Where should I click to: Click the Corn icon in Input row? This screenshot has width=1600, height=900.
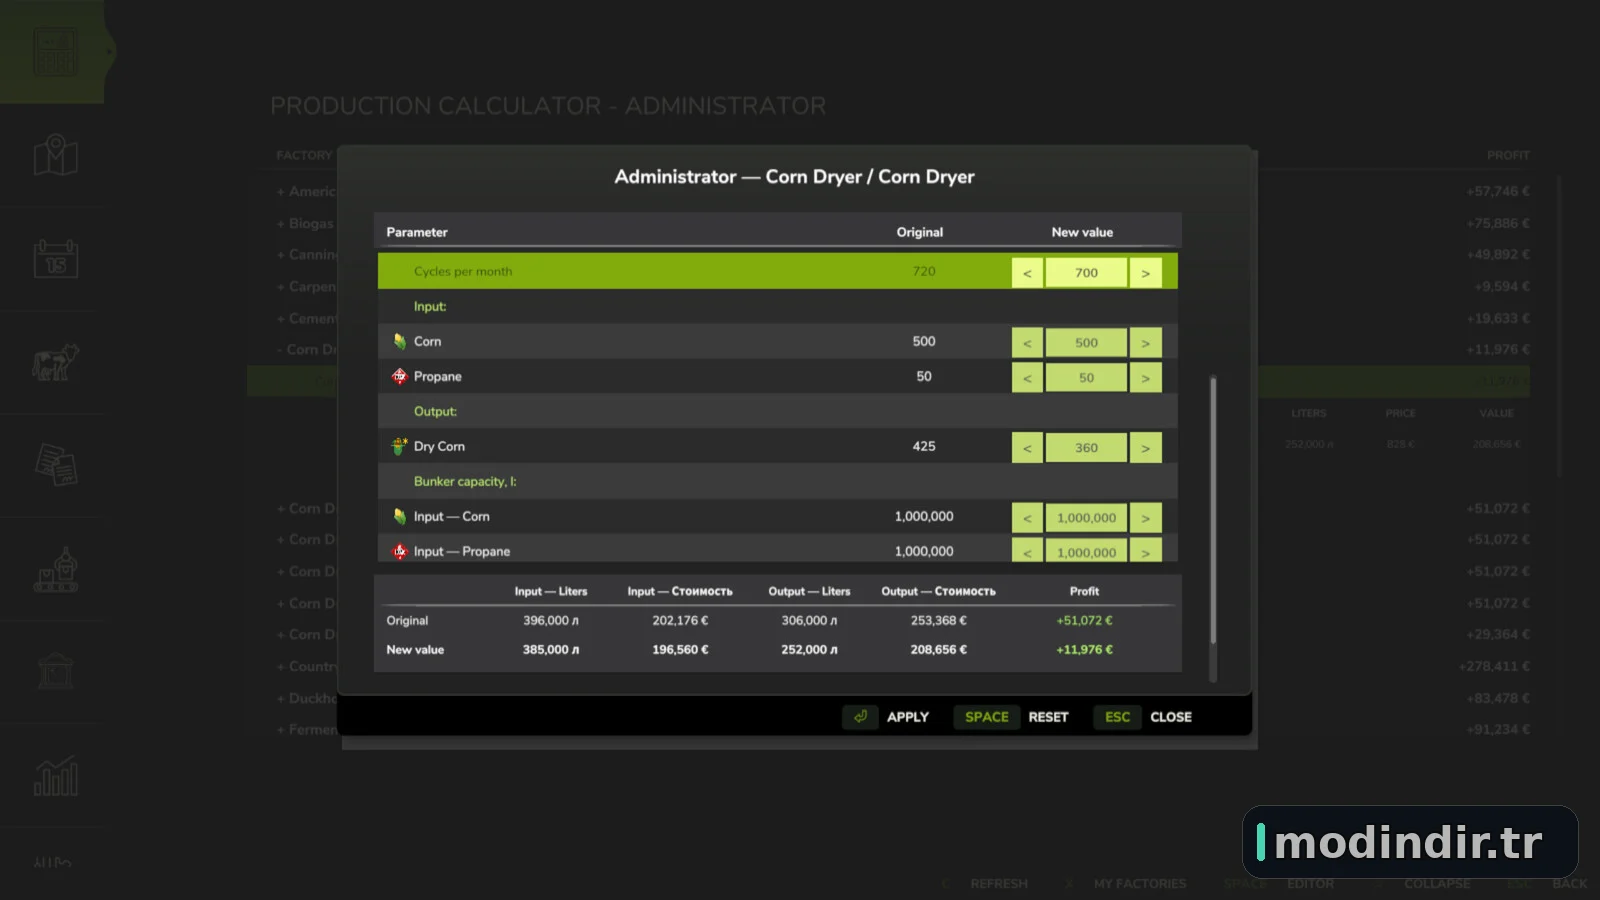400,341
